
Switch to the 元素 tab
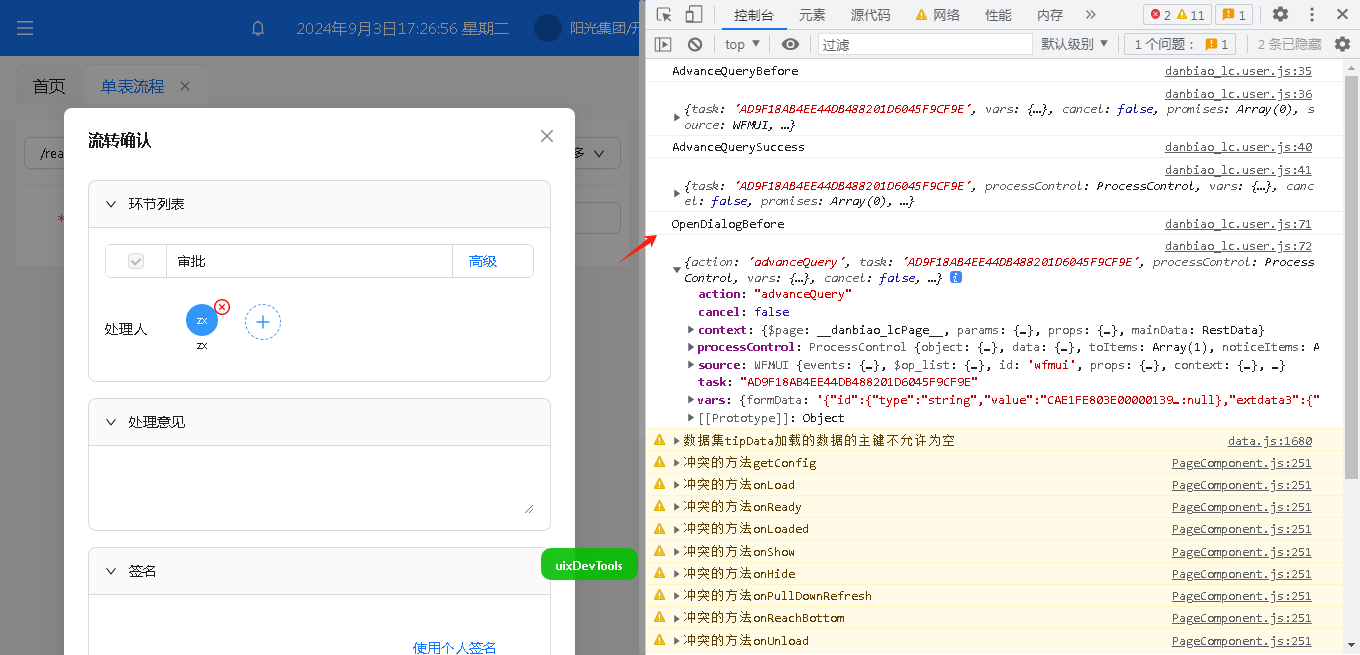812,14
